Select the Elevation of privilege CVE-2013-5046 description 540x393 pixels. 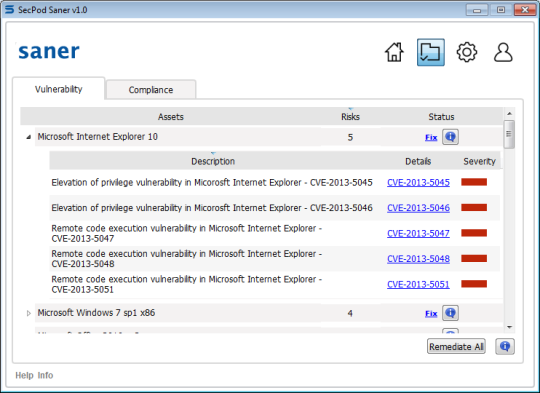click(212, 208)
